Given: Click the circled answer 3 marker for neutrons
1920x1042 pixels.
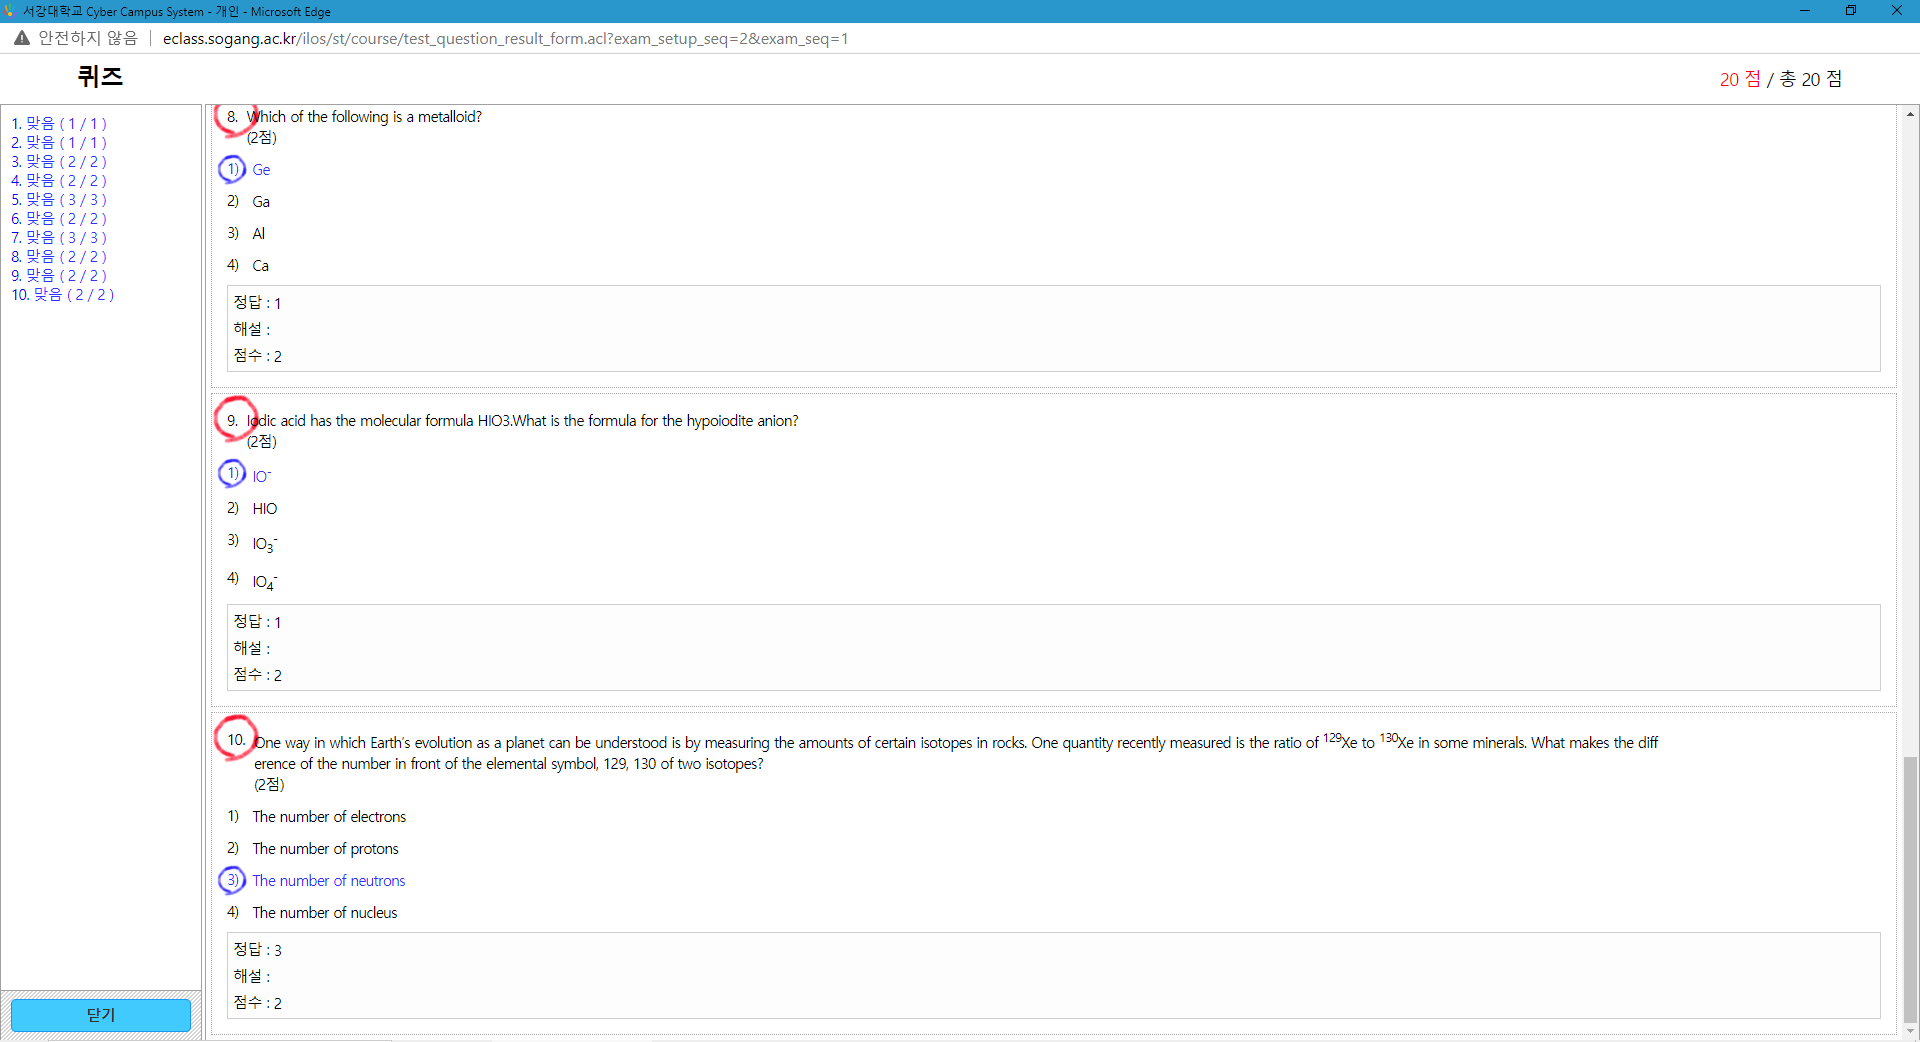Looking at the screenshot, I should tap(232, 880).
